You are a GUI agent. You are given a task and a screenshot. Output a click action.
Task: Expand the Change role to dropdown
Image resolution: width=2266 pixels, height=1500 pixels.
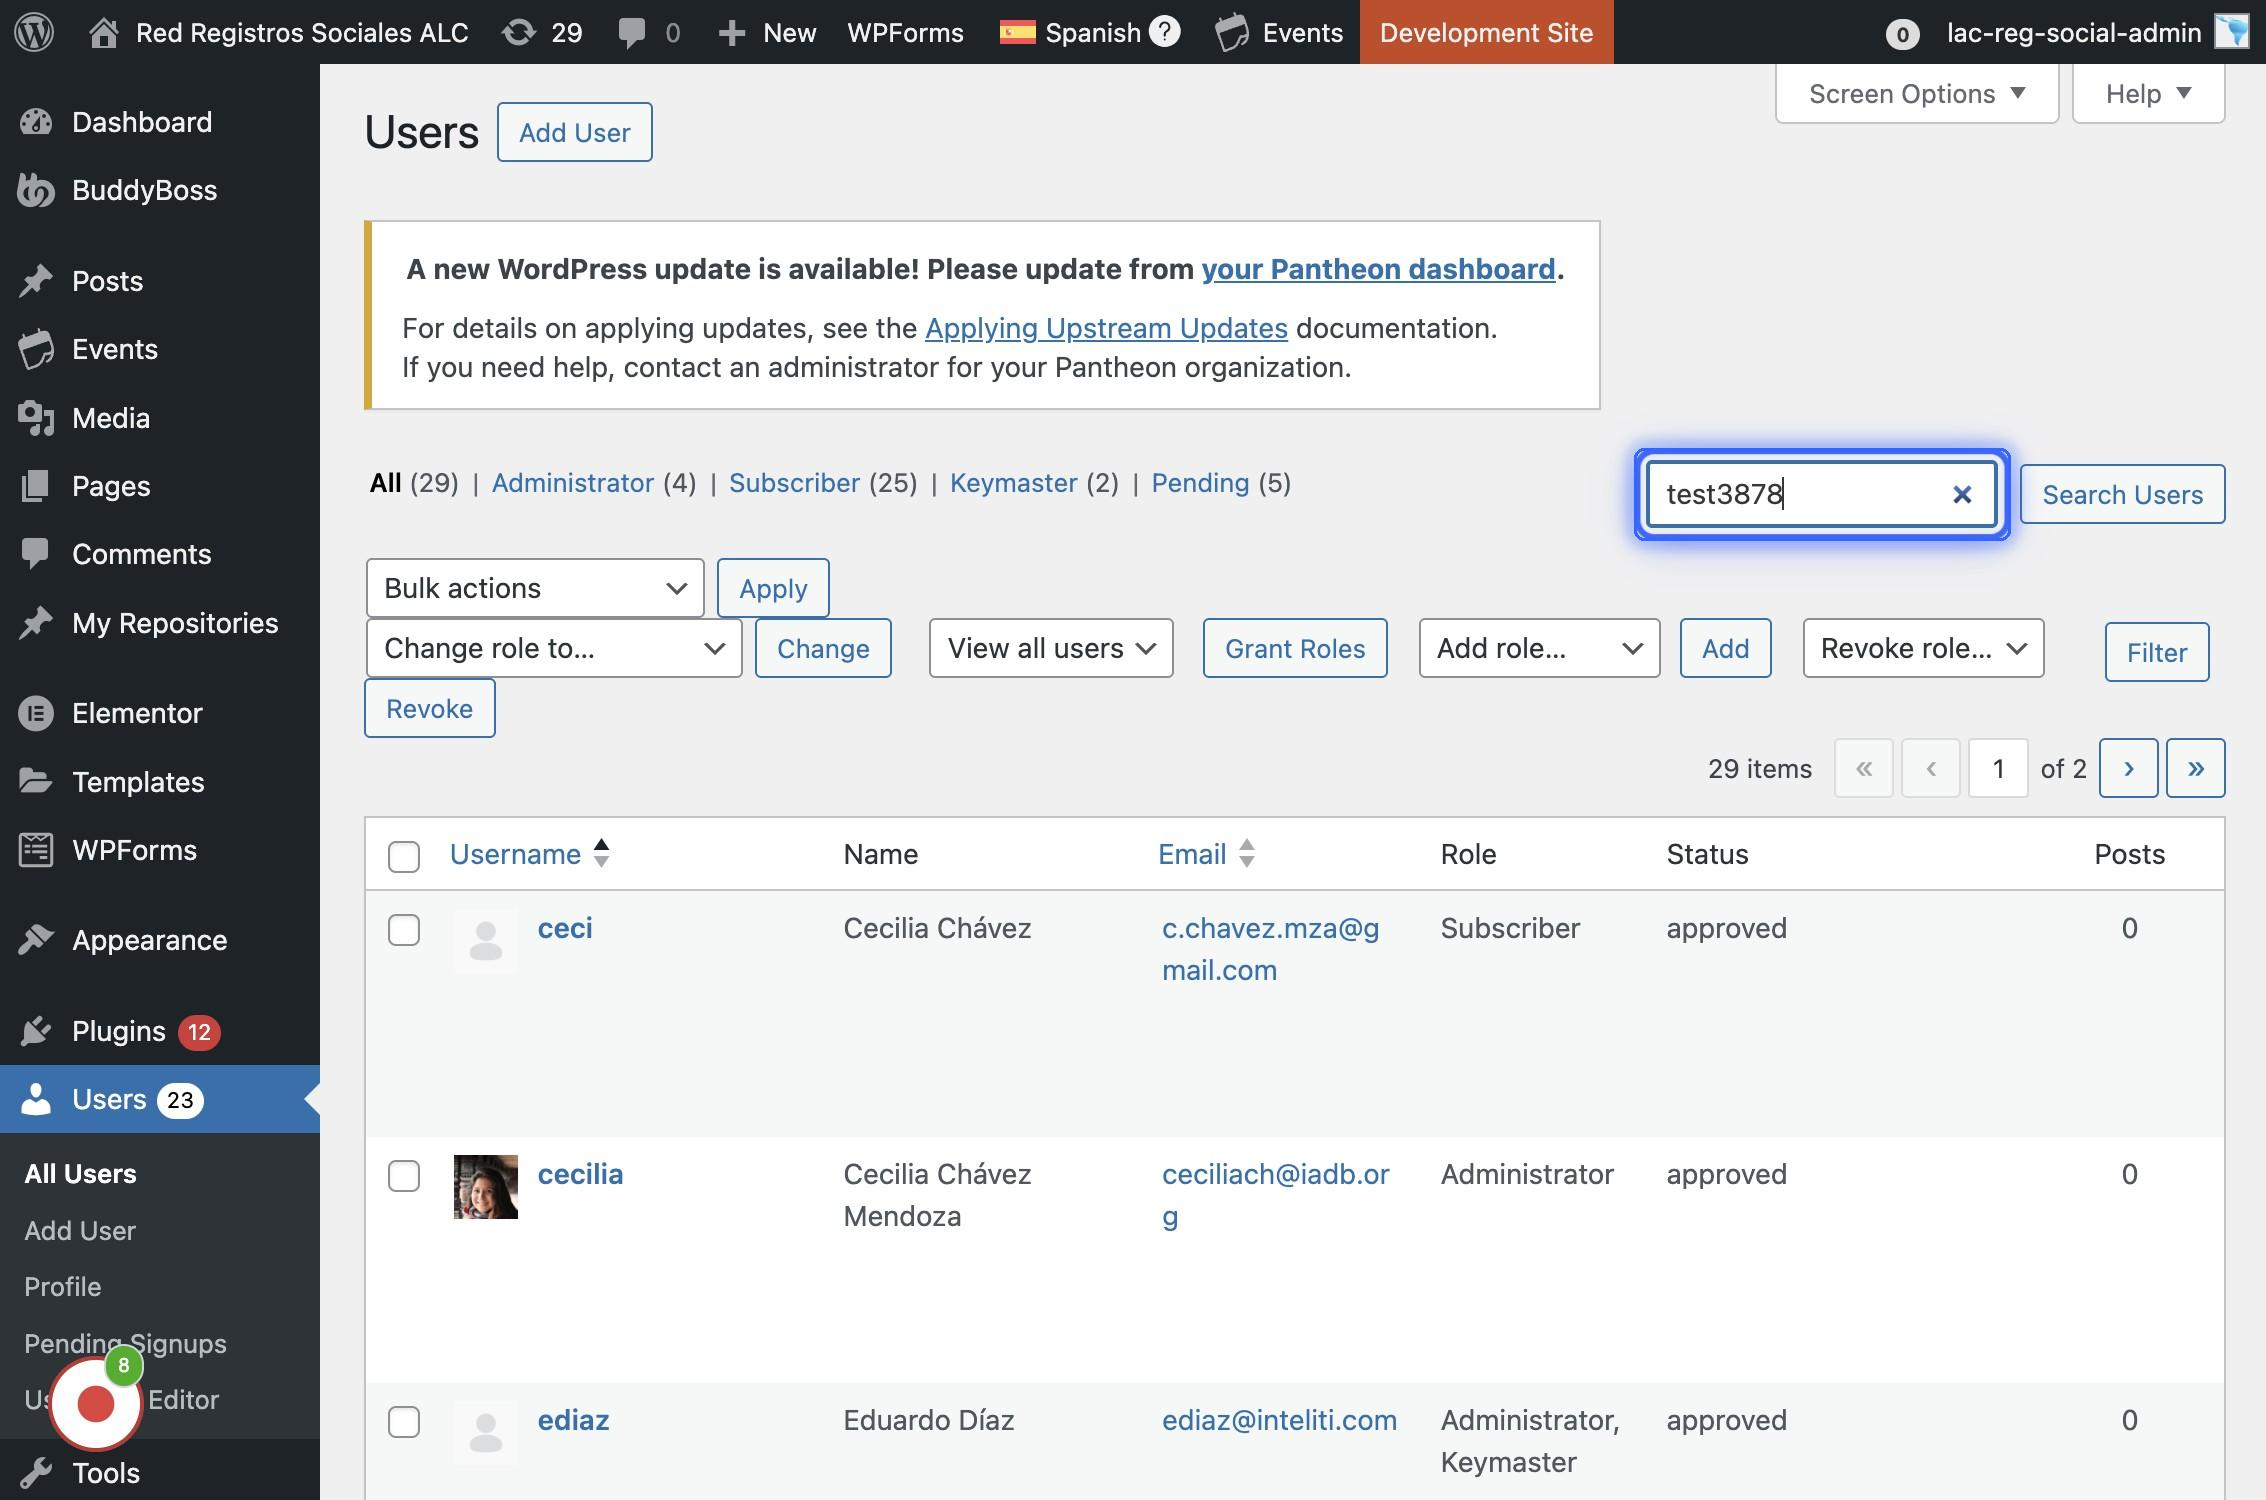553,648
